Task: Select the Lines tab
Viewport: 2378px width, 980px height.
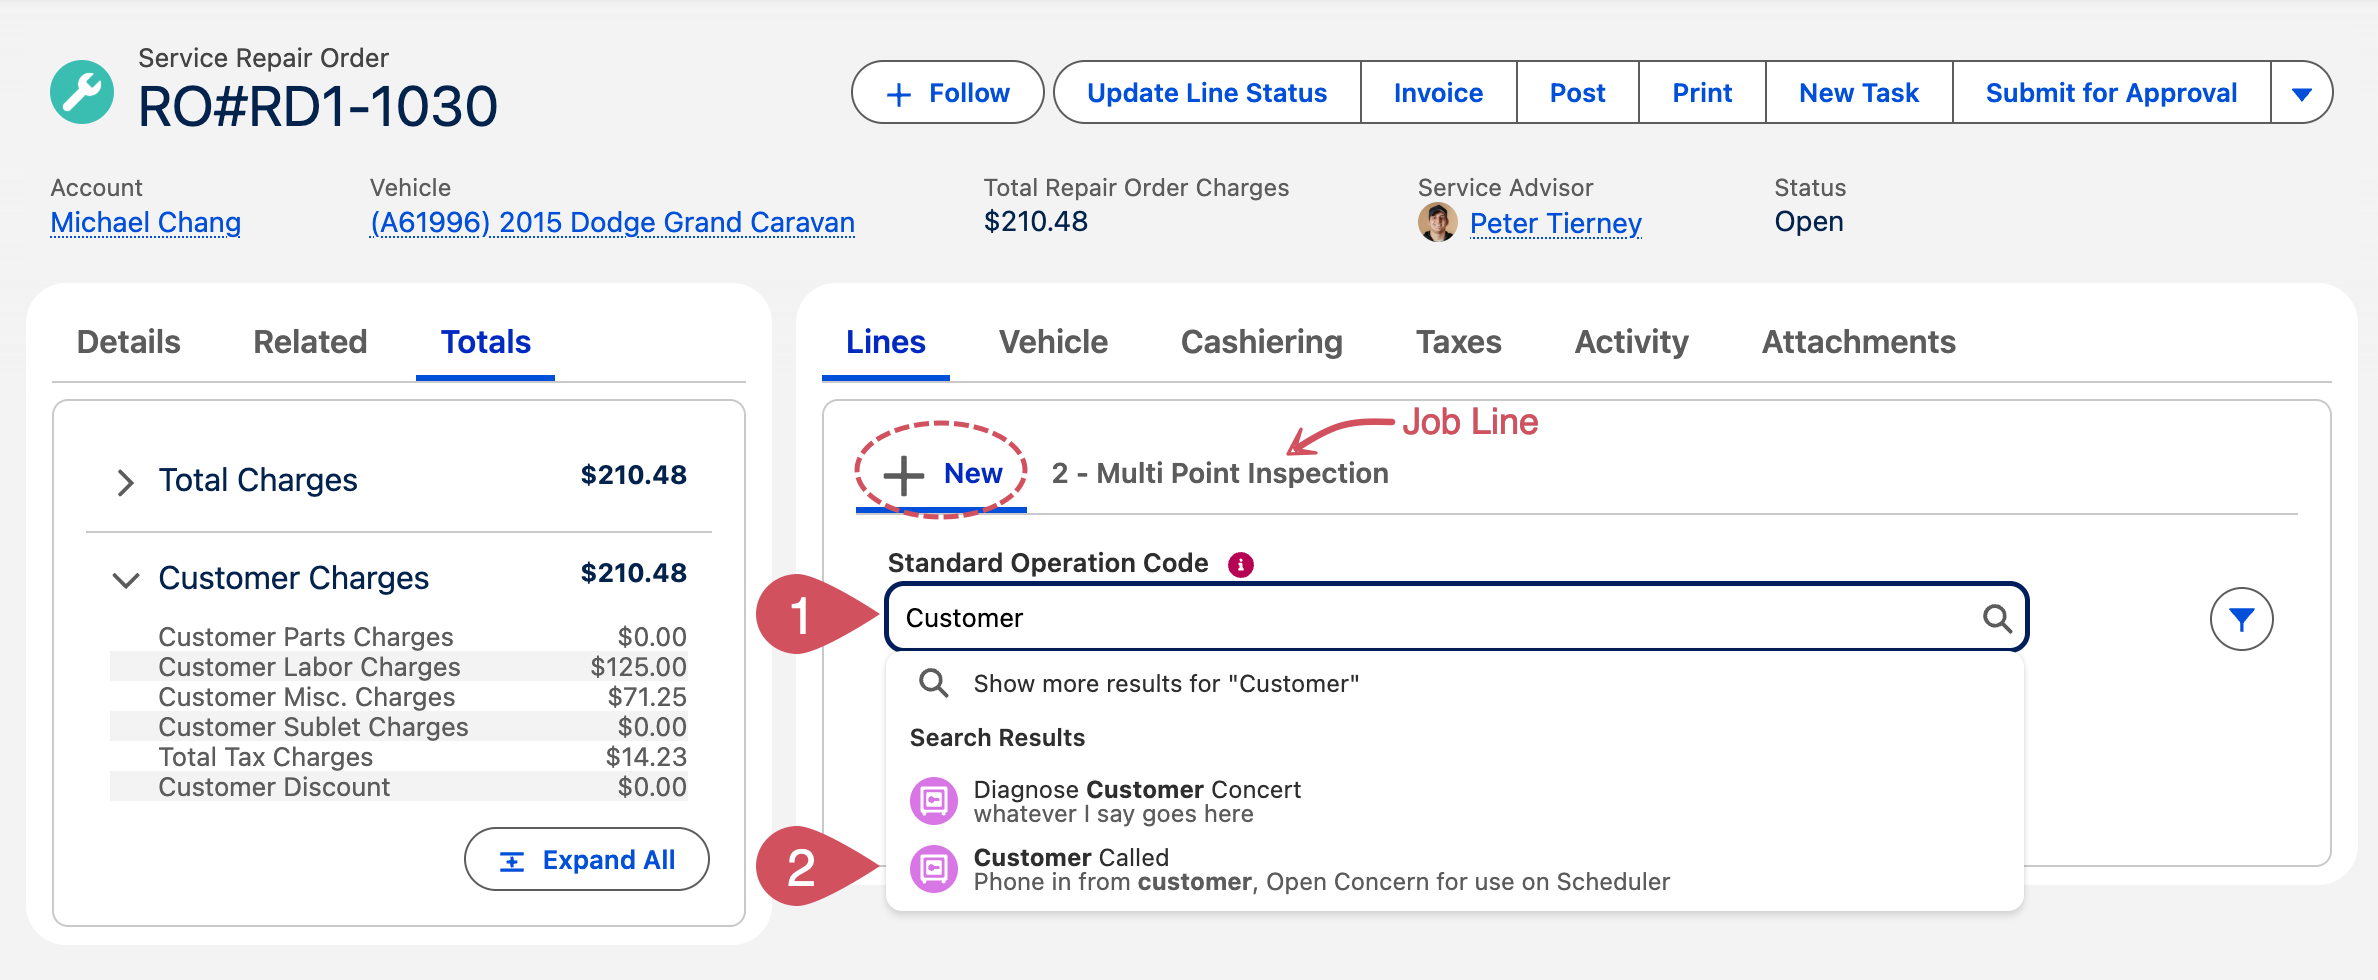Action: (x=885, y=342)
